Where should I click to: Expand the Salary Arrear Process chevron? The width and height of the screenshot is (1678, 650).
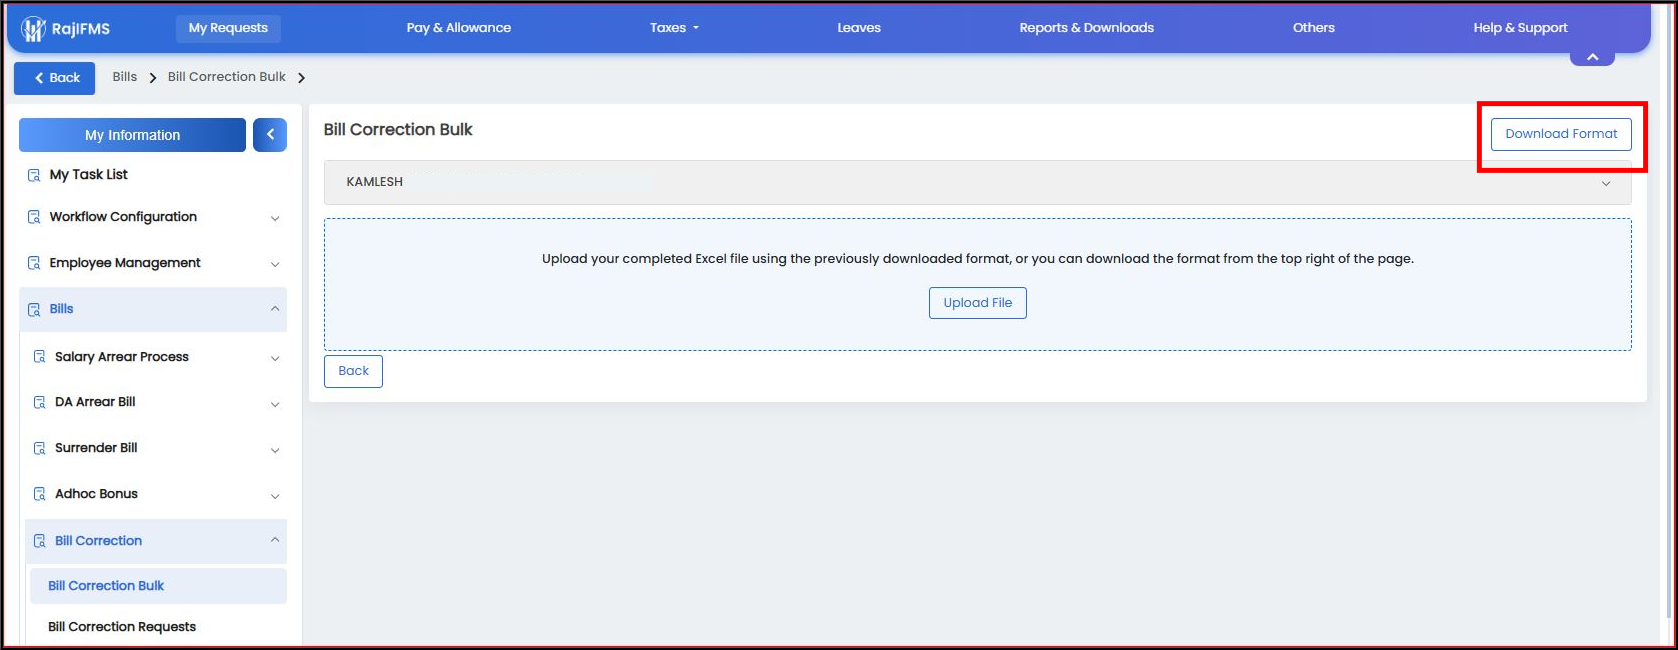click(x=275, y=358)
